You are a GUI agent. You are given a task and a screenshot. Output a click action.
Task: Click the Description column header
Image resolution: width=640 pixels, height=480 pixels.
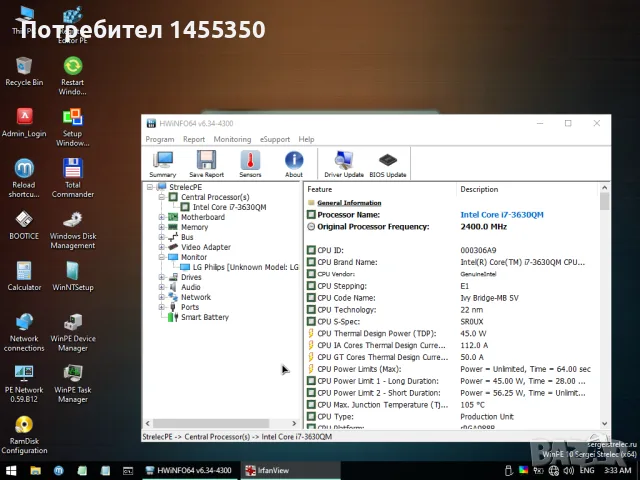(x=528, y=189)
